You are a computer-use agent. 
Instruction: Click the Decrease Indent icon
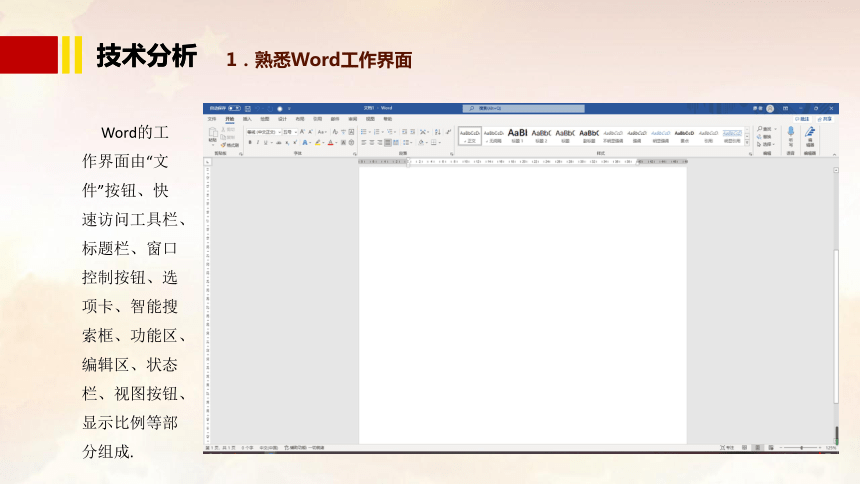tap(404, 132)
